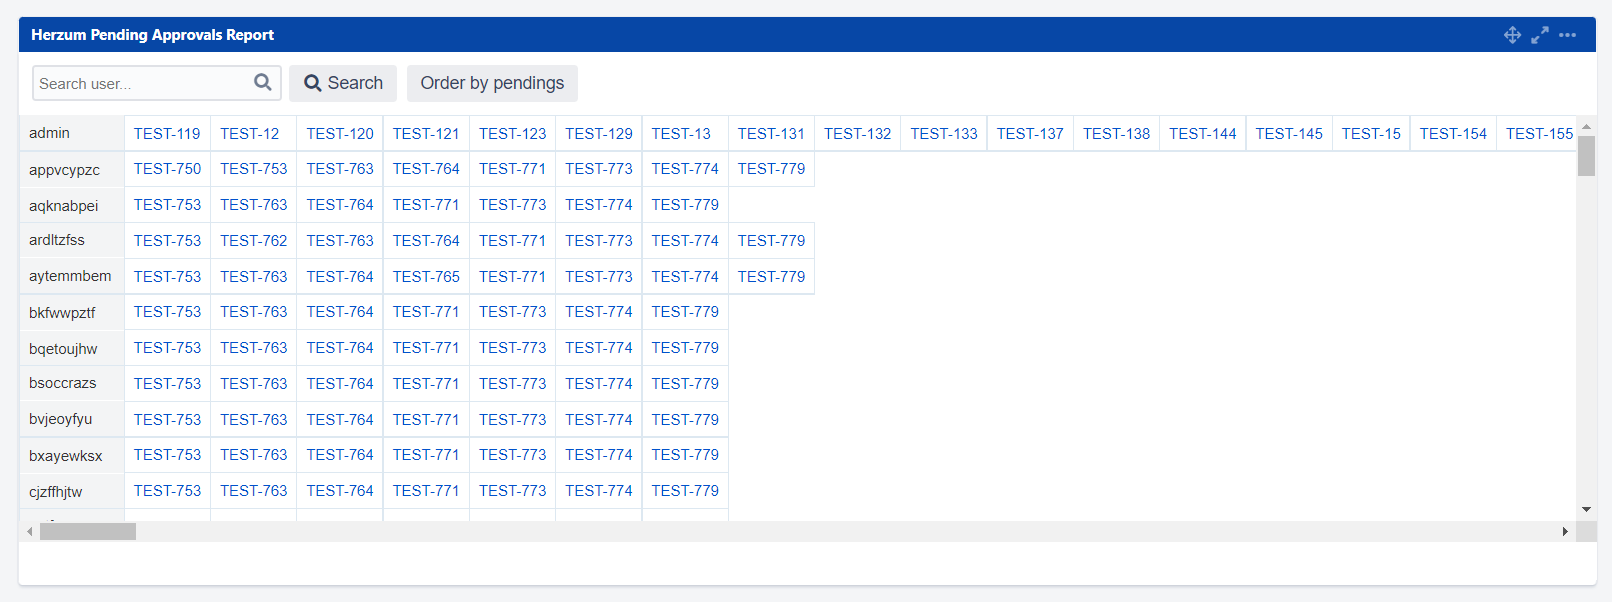This screenshot has width=1612, height=602.
Task: Click the magnifier icon inside the search field
Action: (x=263, y=83)
